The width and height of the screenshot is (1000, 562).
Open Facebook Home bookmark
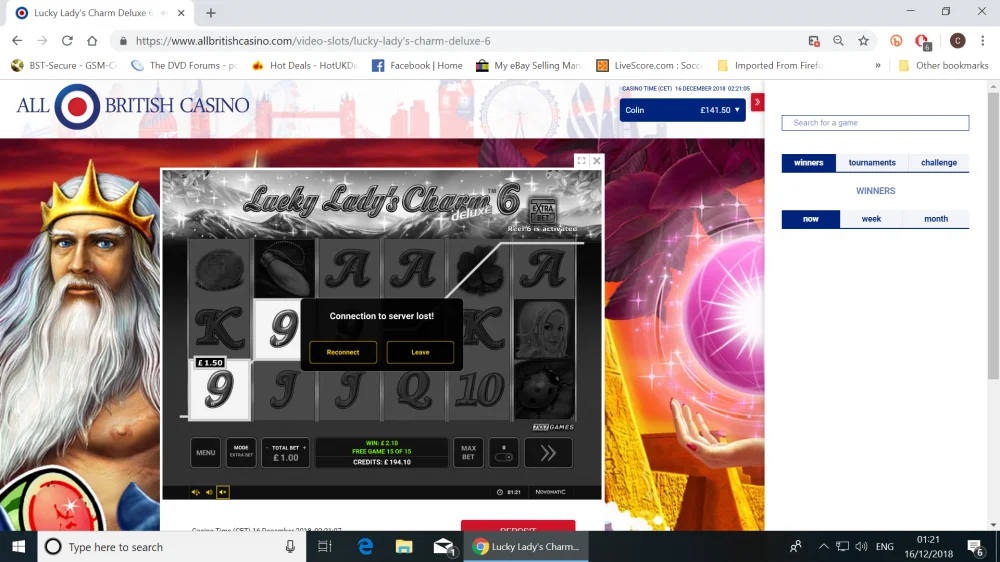point(417,65)
